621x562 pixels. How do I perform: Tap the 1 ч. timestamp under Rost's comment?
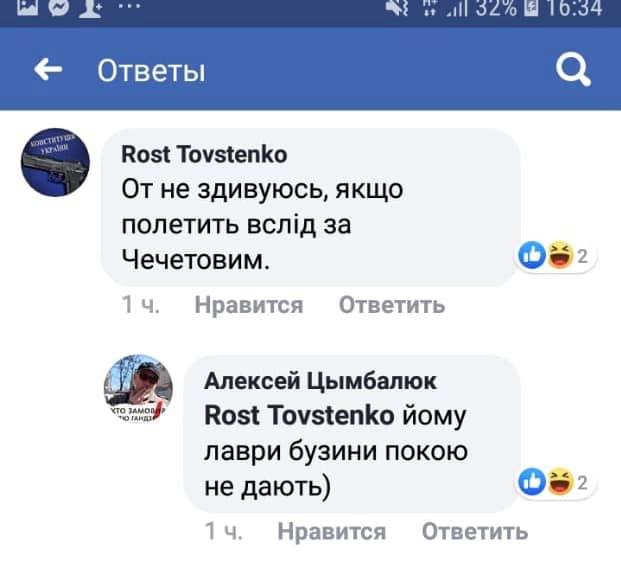138,305
